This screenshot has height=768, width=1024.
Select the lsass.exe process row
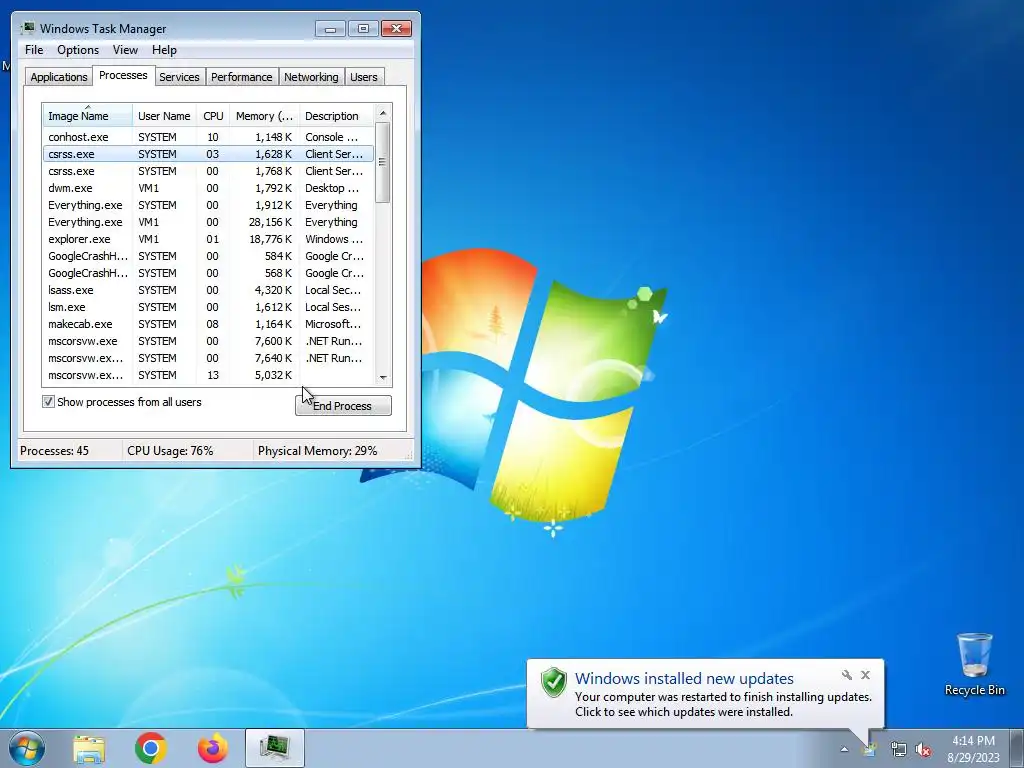pos(208,290)
